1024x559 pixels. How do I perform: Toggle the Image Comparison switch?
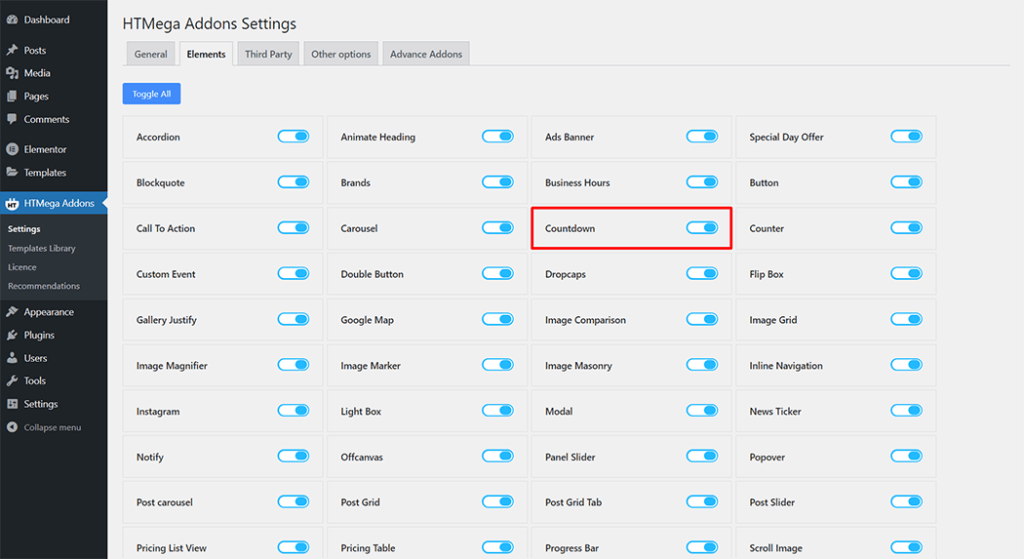point(702,319)
